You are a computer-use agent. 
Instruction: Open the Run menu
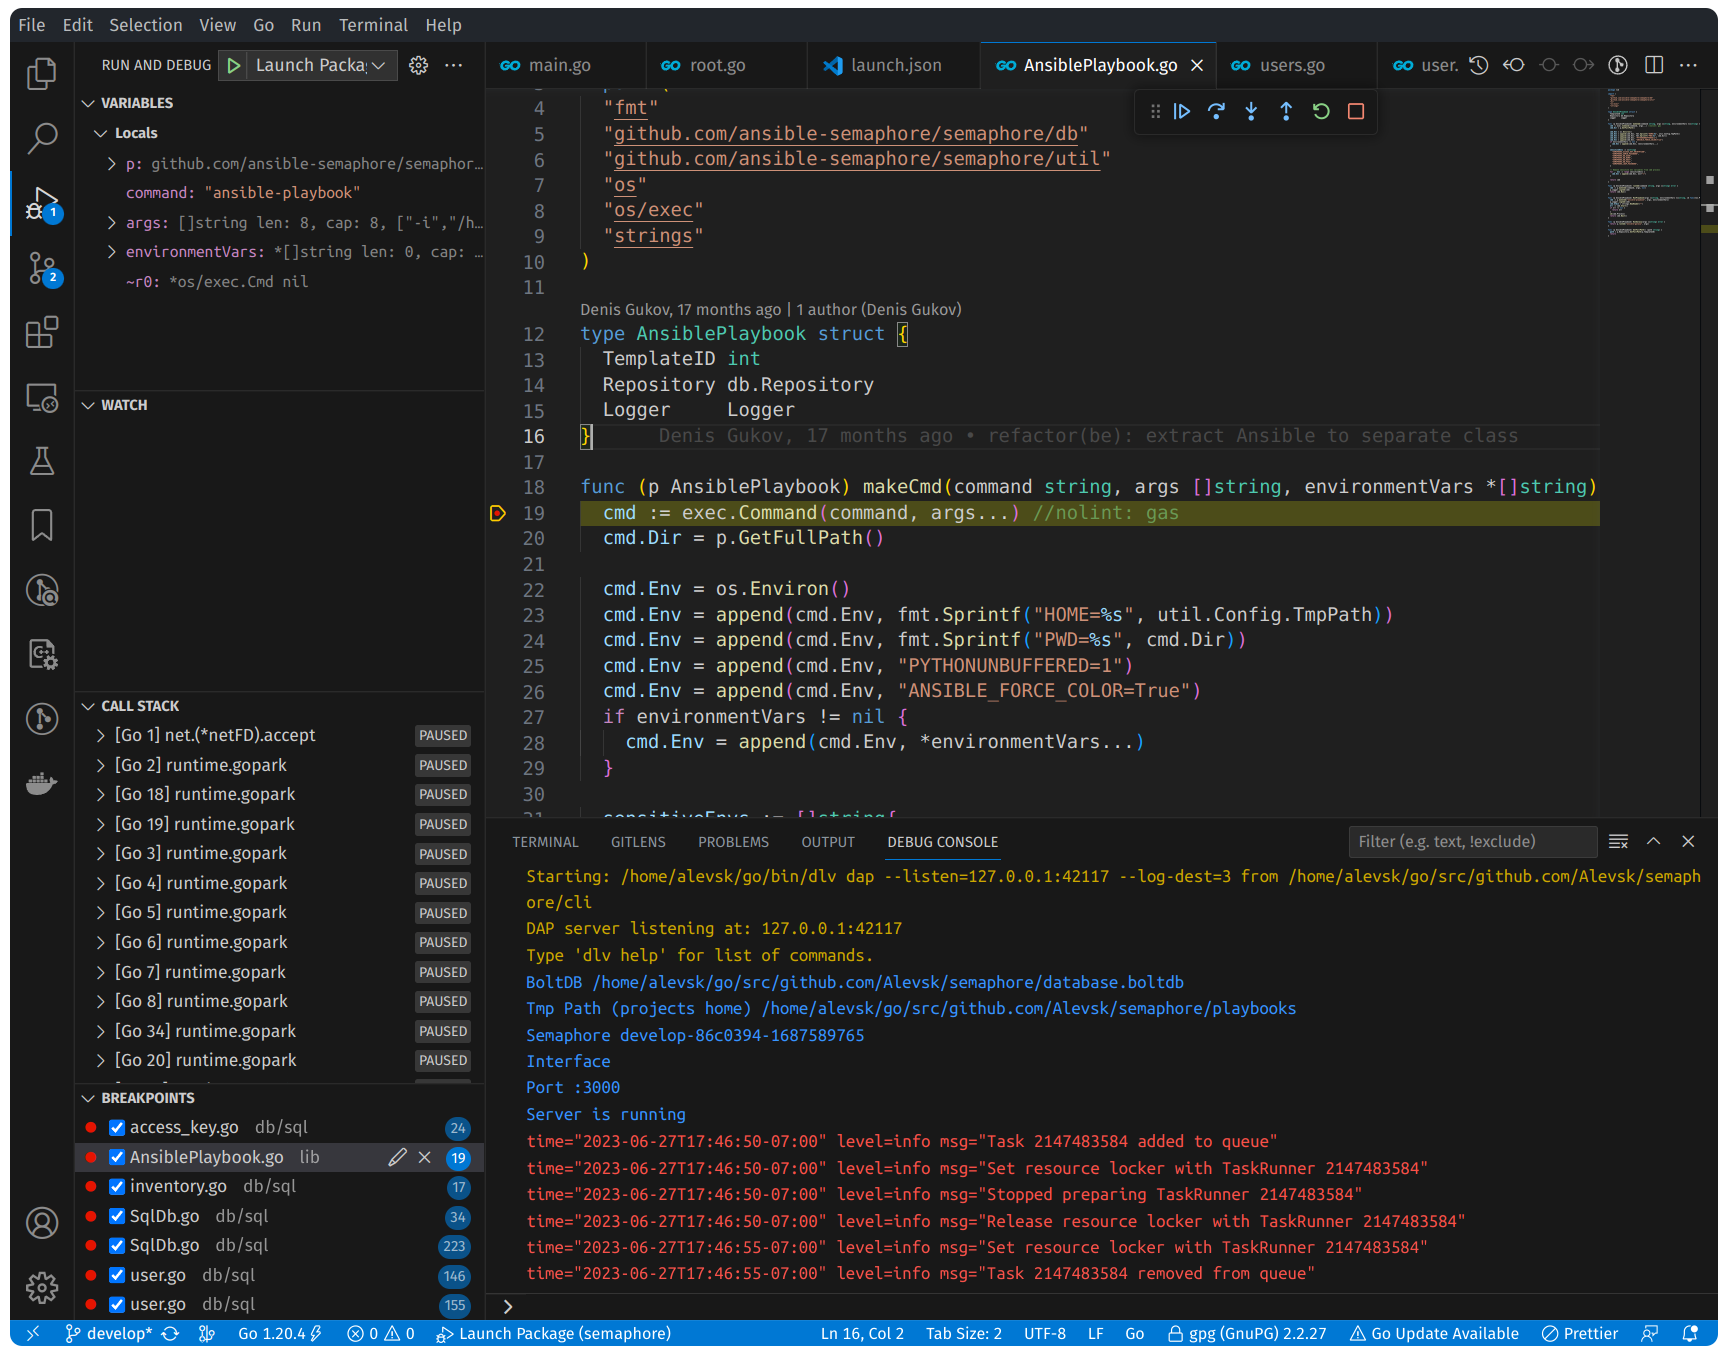306,24
